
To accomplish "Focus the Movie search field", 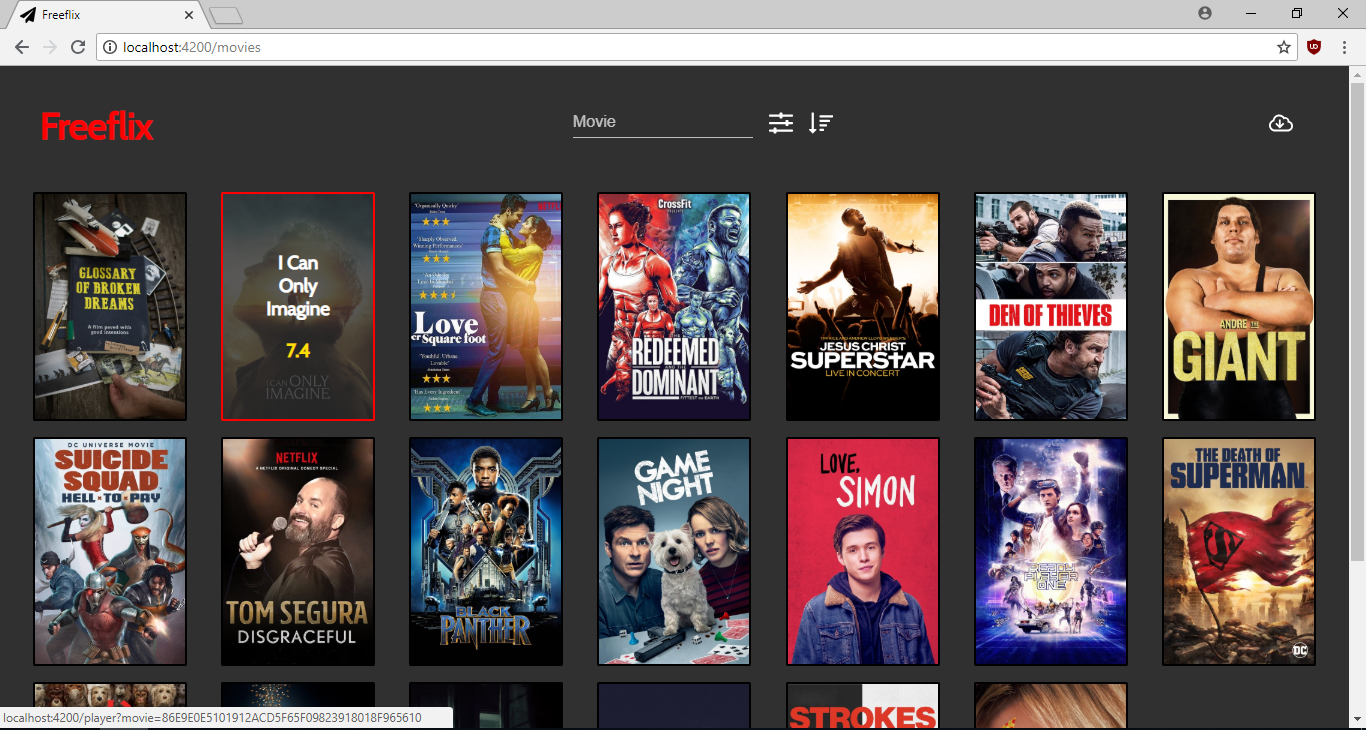I will click(x=662, y=122).
